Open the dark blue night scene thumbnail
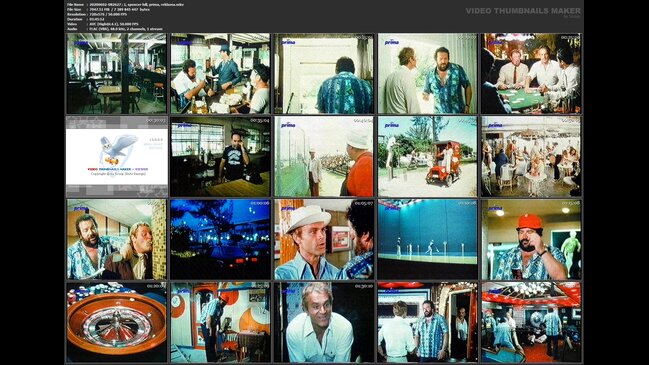Image resolution: width=649 pixels, height=365 pixels. (220, 240)
